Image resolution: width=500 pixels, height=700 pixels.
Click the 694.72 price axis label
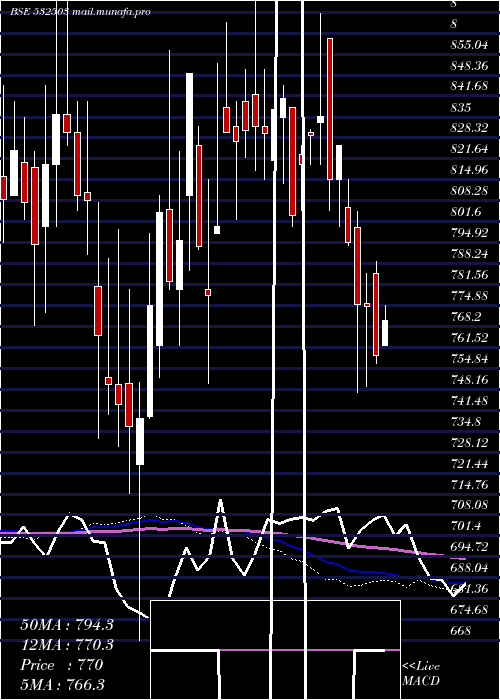click(x=471, y=548)
